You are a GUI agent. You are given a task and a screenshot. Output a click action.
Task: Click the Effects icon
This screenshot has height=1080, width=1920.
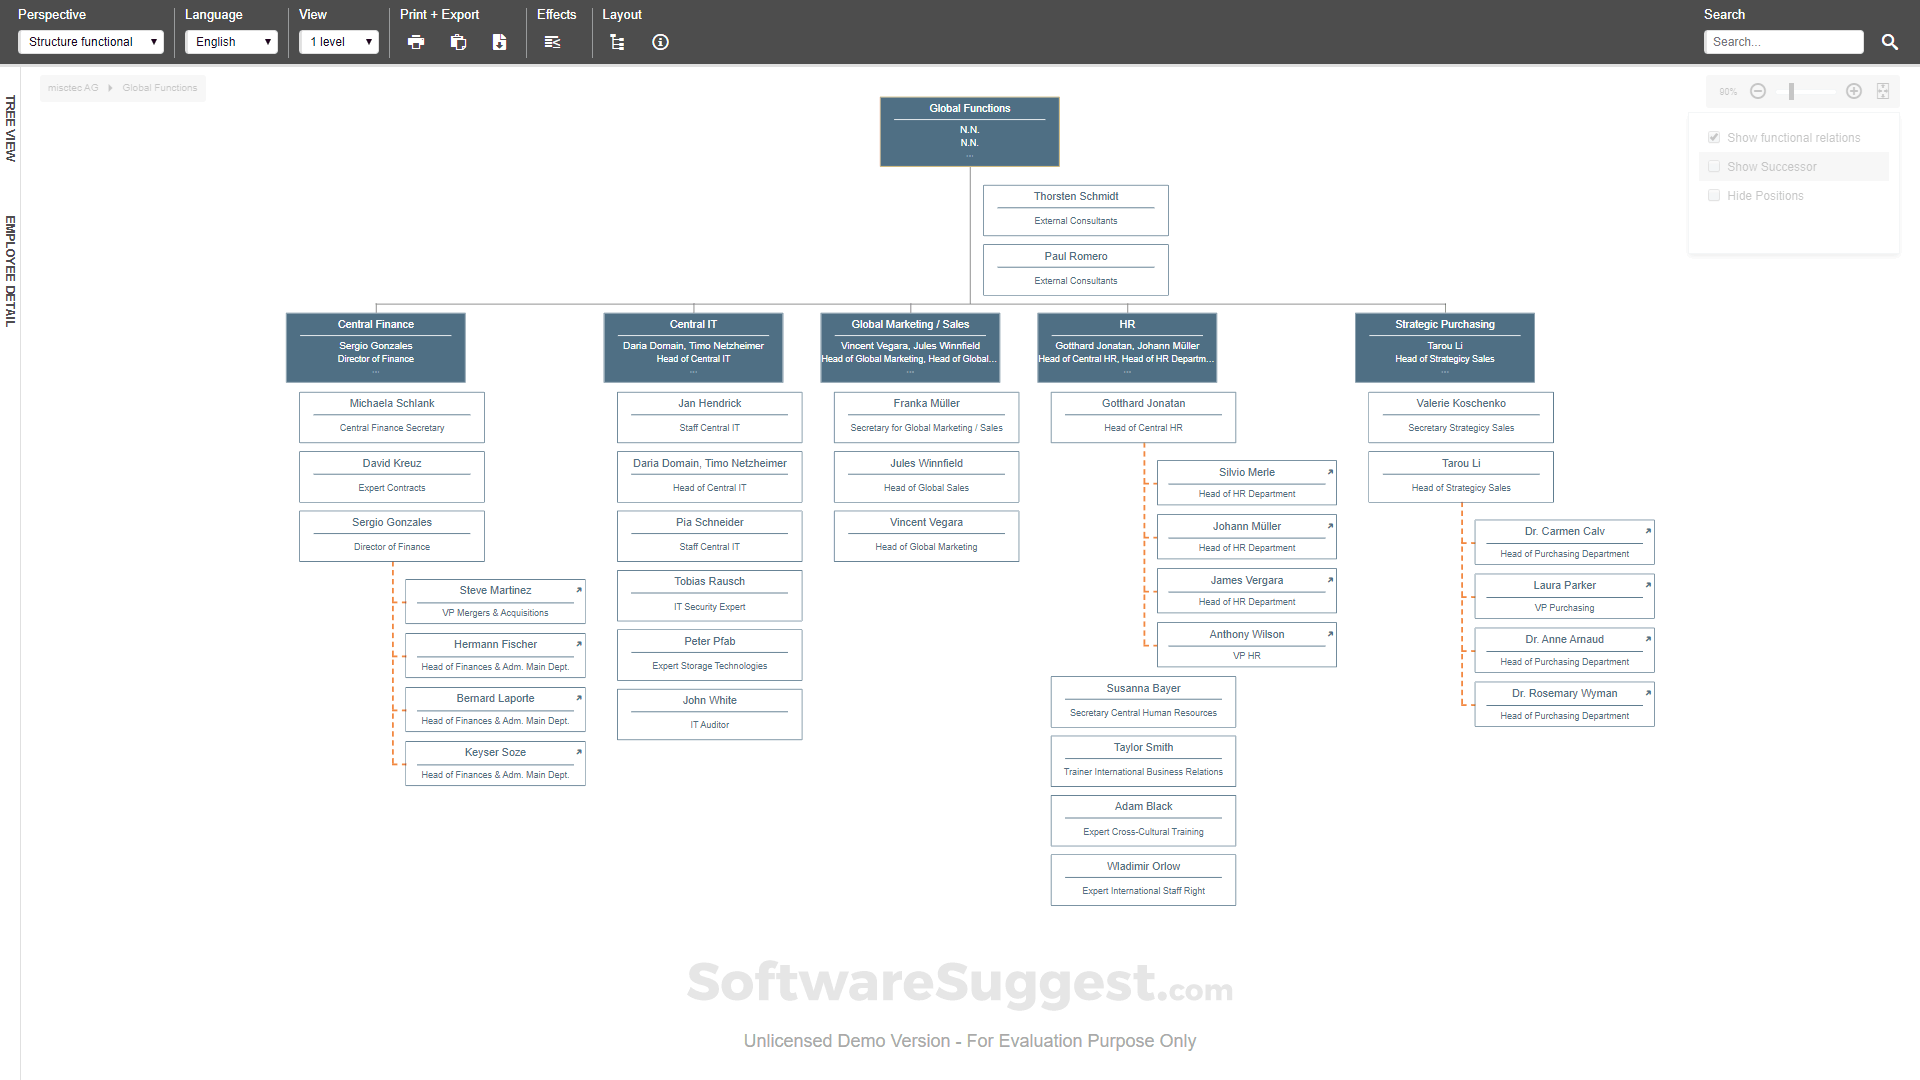[x=553, y=42]
